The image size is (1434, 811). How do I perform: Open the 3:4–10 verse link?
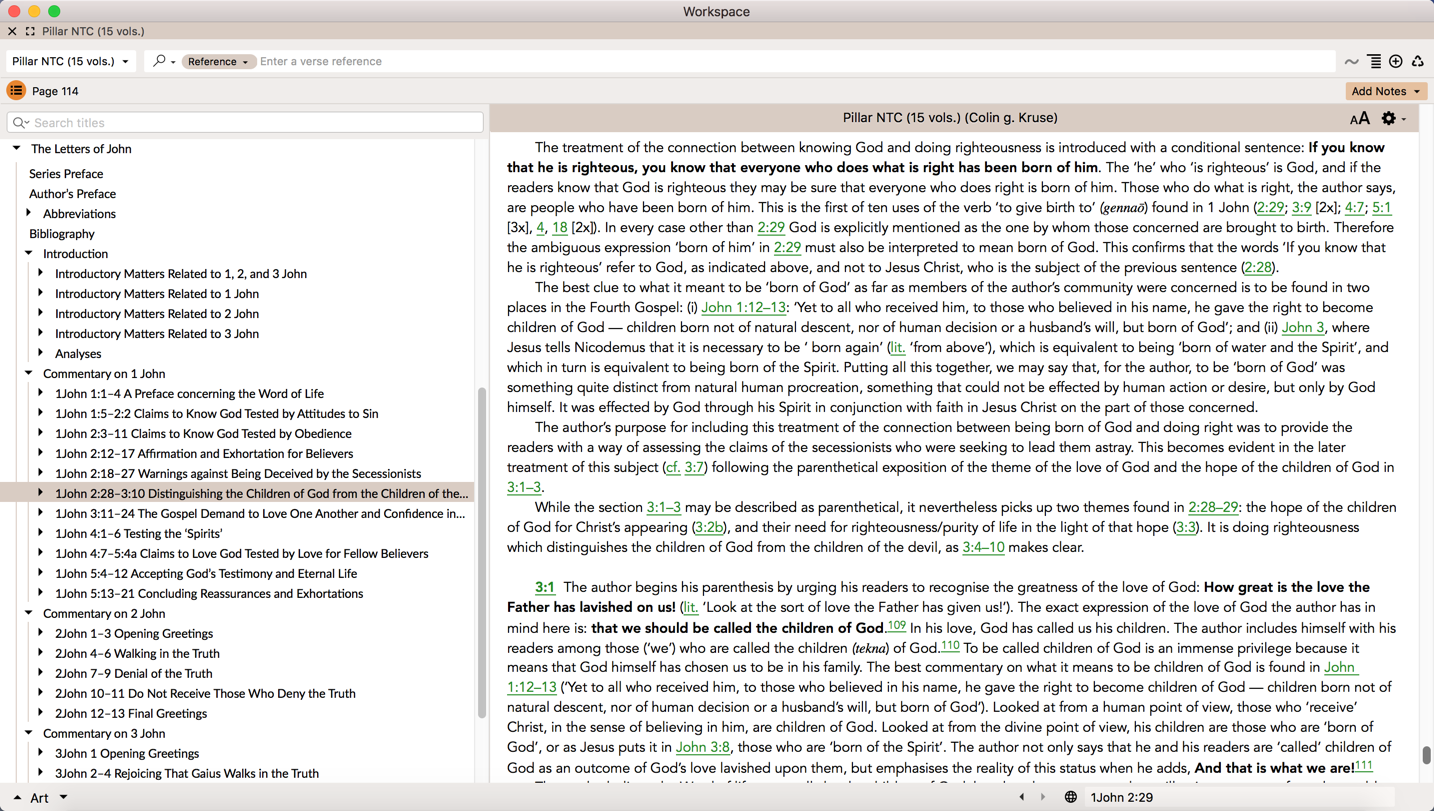[983, 547]
